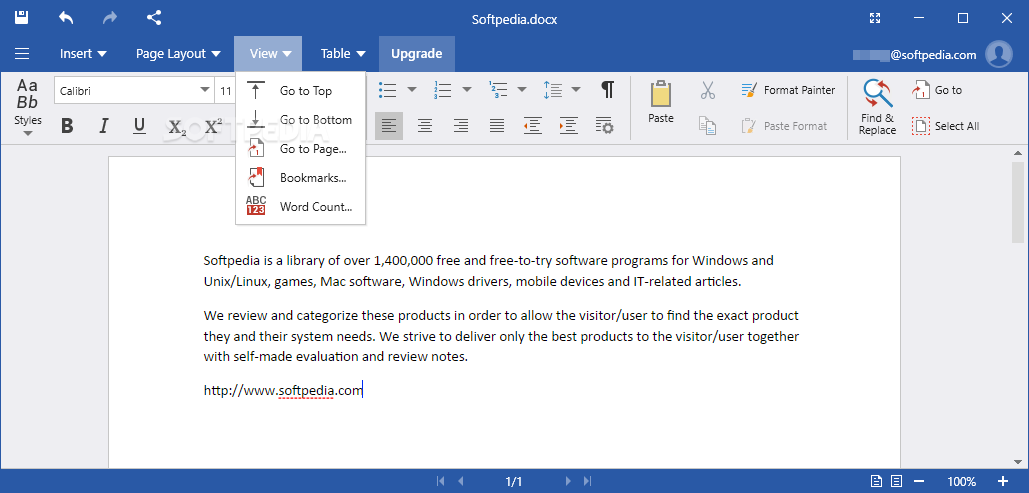The image size is (1029, 493).
Task: Click the Redo arrow icon
Action: (x=110, y=18)
